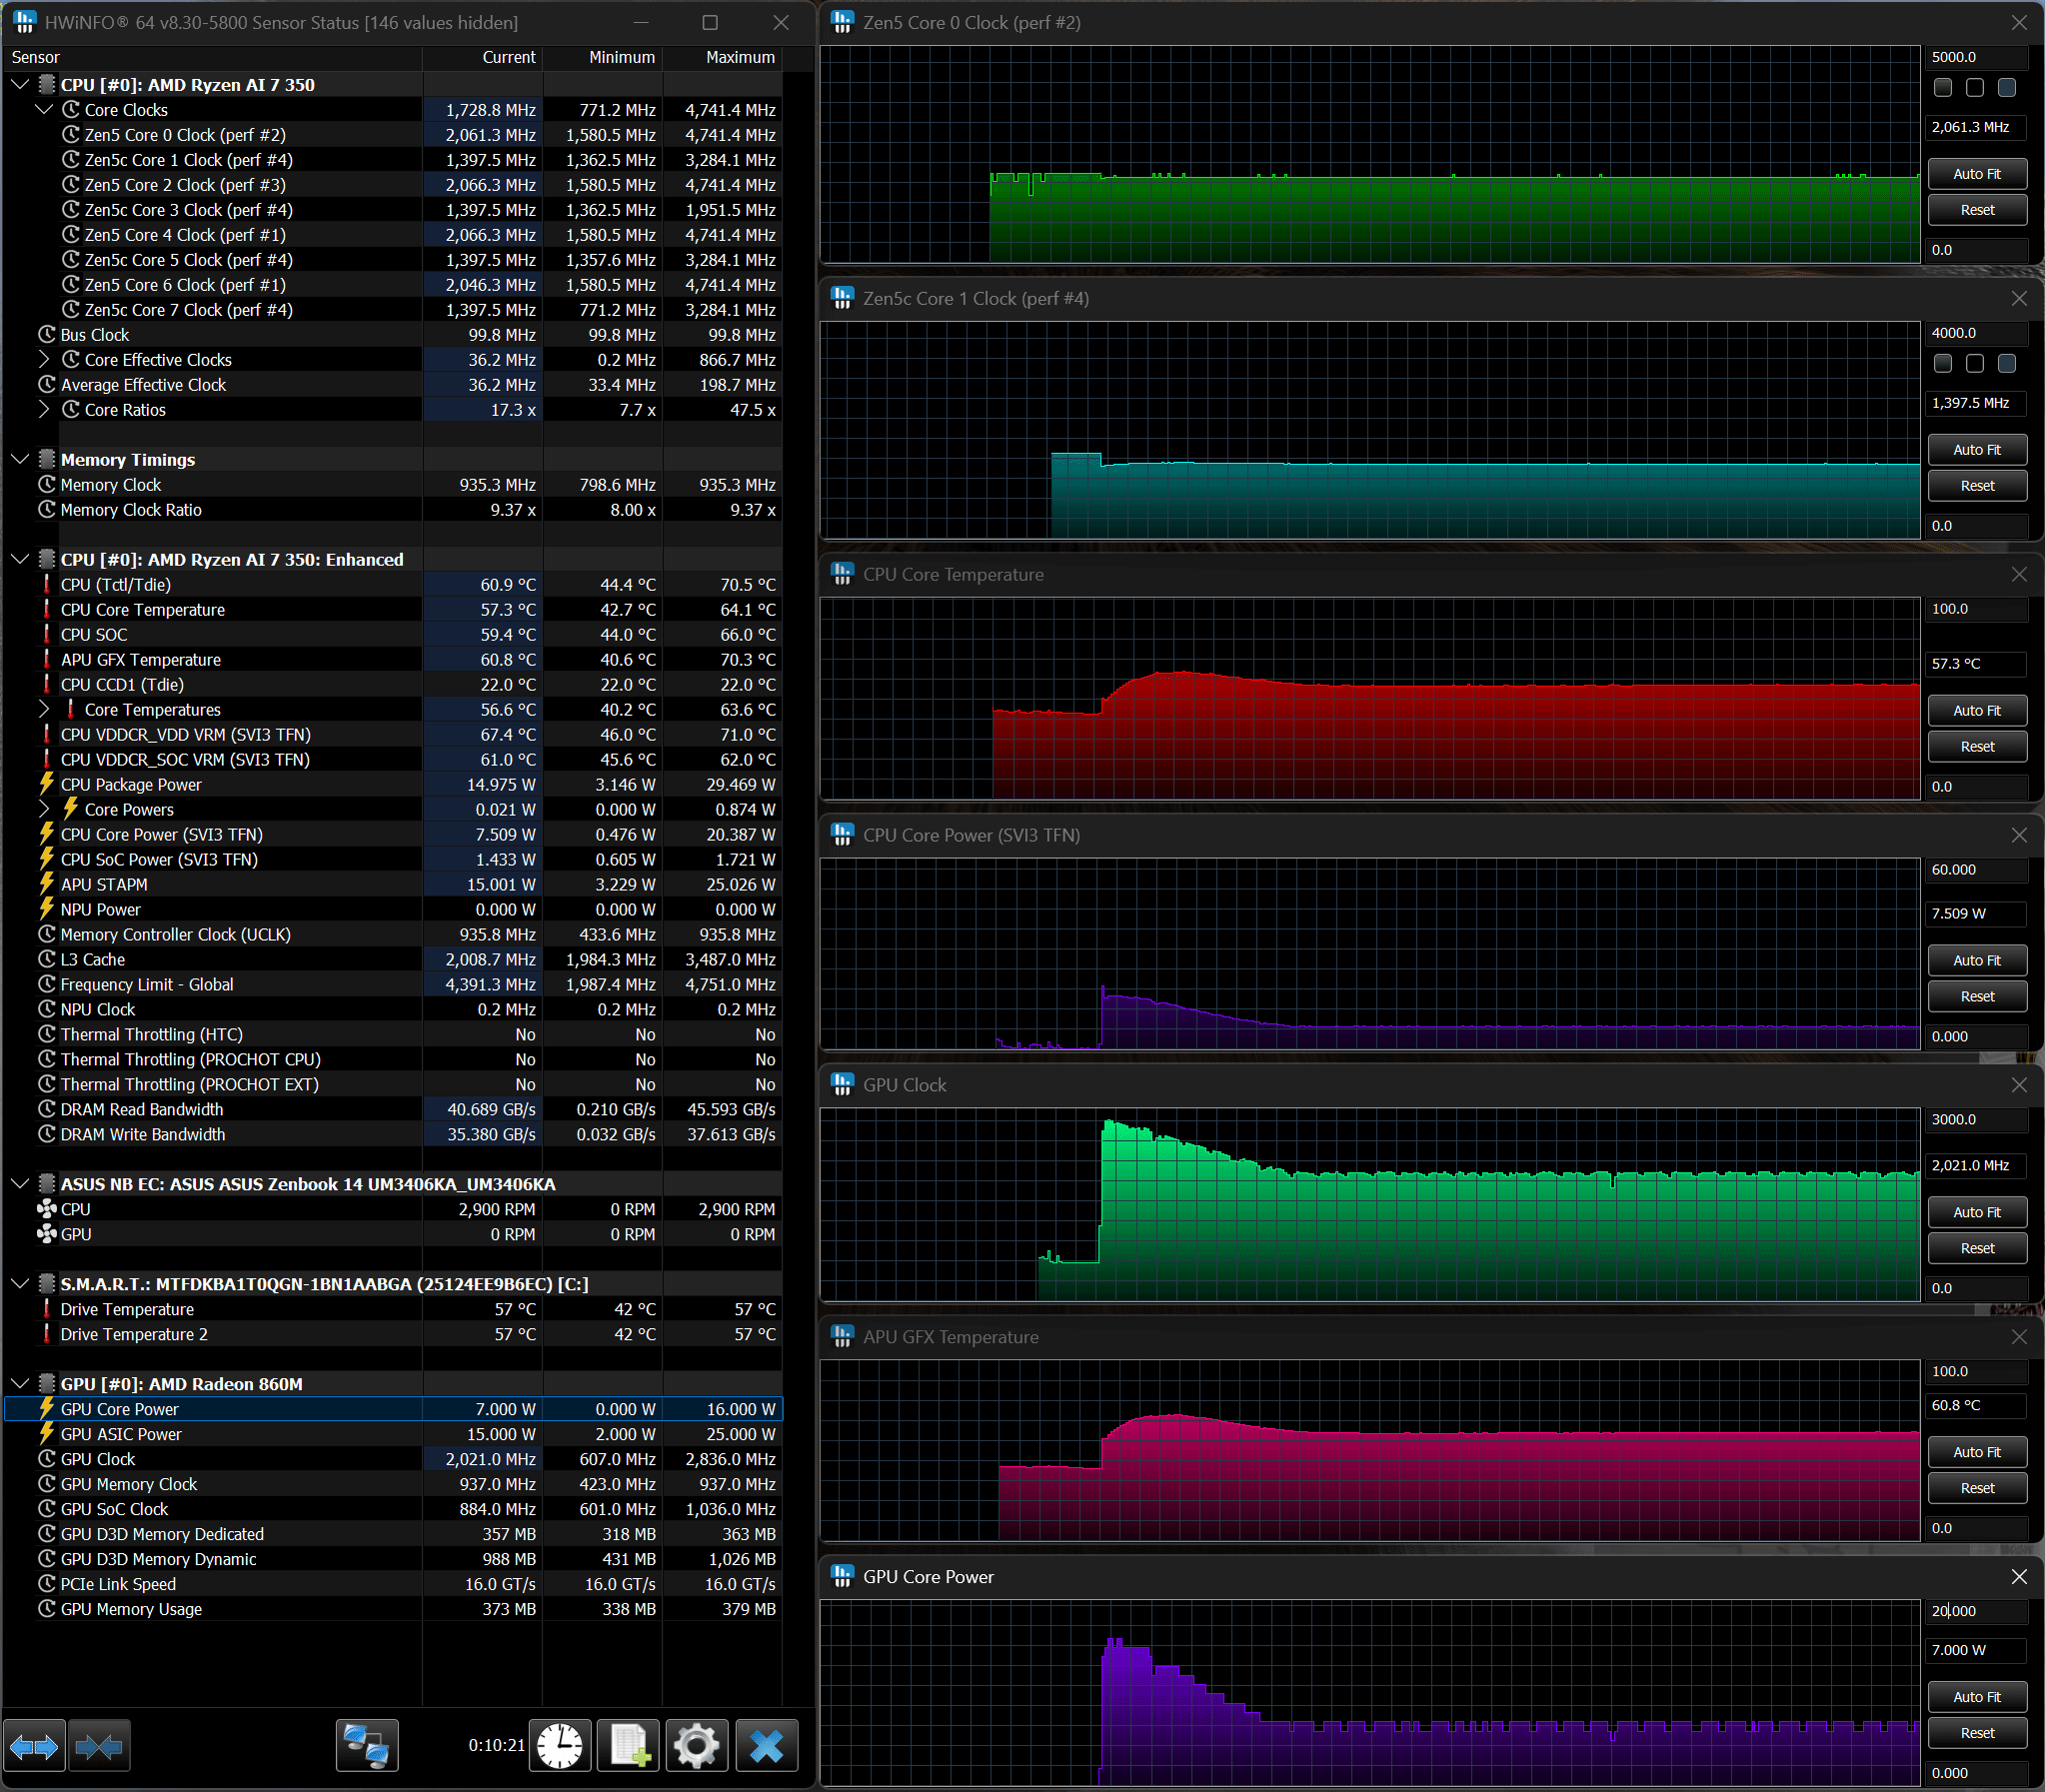Close sensors with the blue X icon
Screen dimensions: 2045x1792
[x=767, y=1746]
